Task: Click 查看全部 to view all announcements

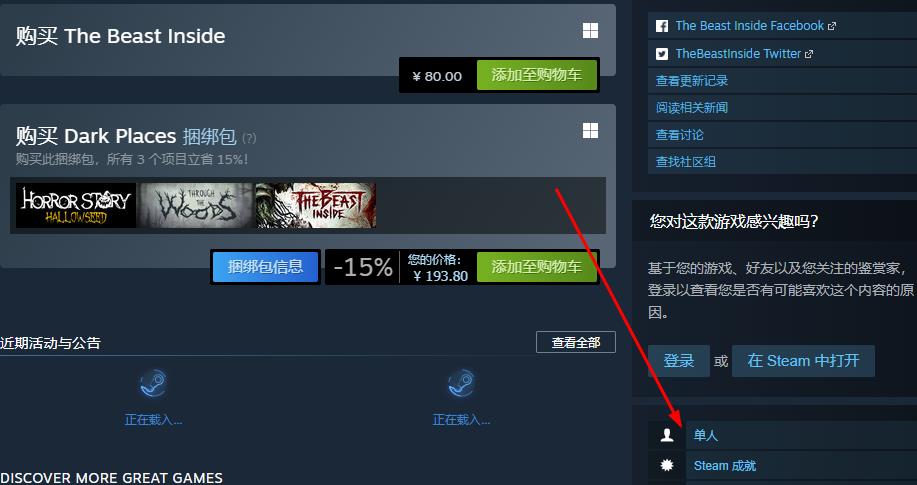Action: pyautogui.click(x=576, y=342)
